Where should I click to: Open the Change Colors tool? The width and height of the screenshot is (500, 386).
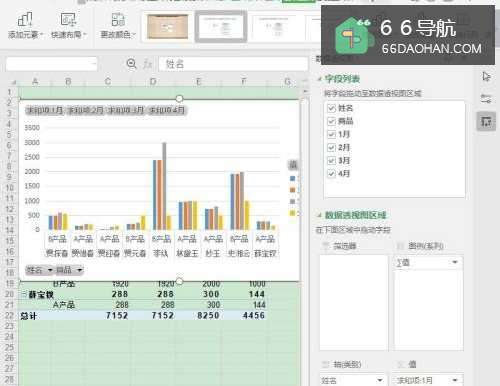(118, 26)
